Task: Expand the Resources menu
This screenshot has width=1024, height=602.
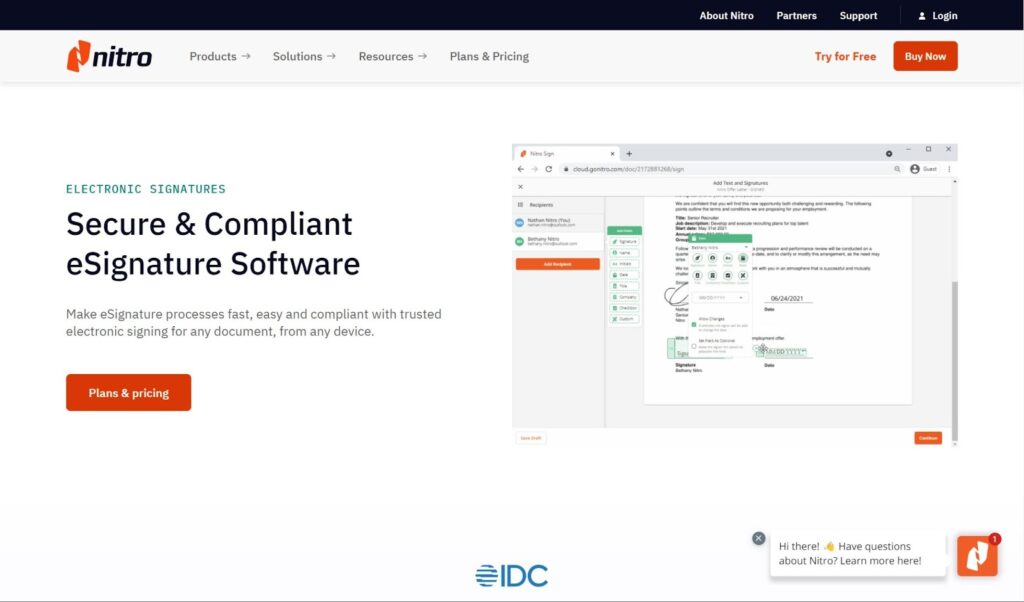Action: tap(392, 56)
